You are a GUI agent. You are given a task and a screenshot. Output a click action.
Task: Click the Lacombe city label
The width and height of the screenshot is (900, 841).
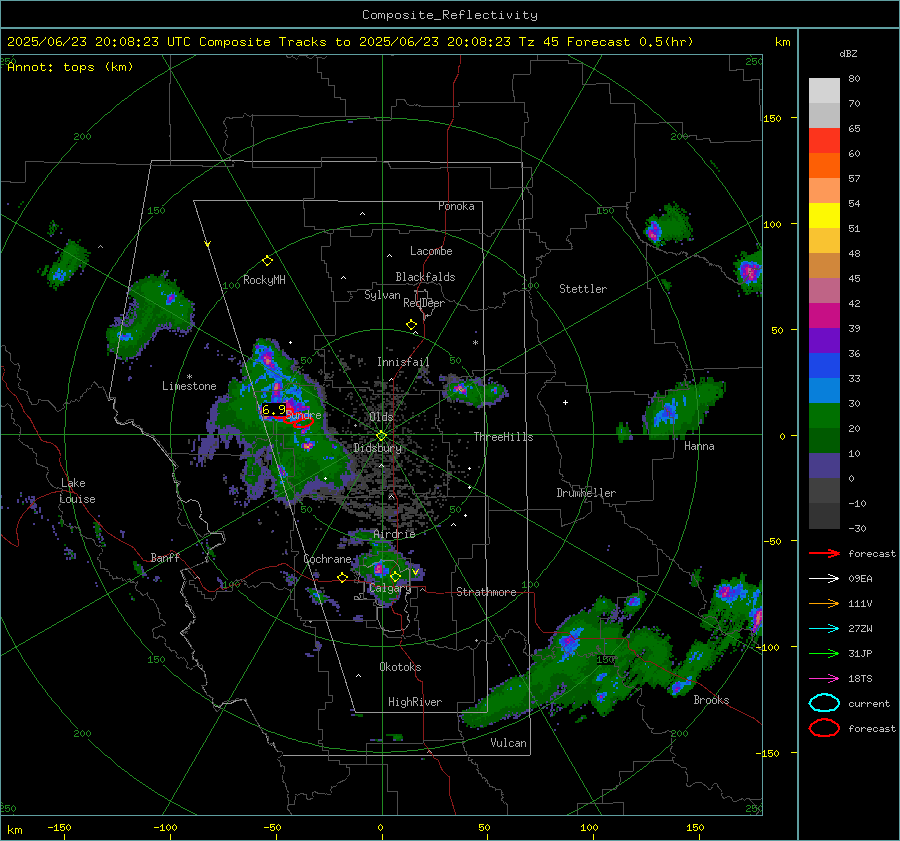(x=431, y=251)
